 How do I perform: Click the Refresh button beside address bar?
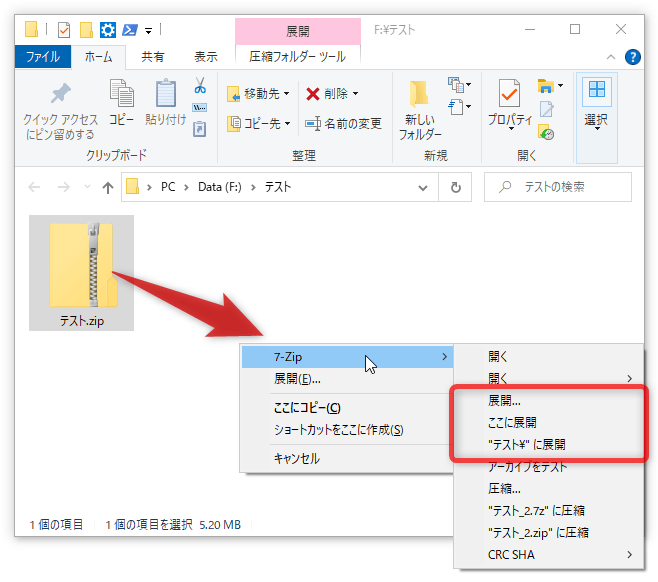click(x=455, y=187)
